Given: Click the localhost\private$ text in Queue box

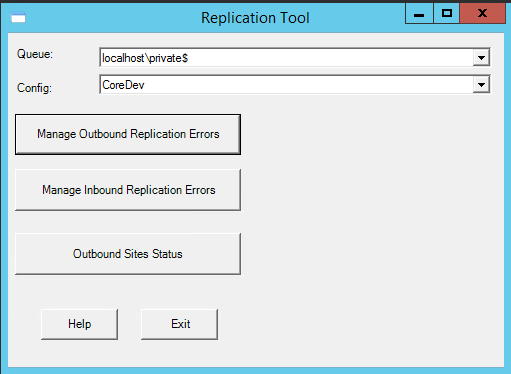Looking at the screenshot, I should (145, 58).
